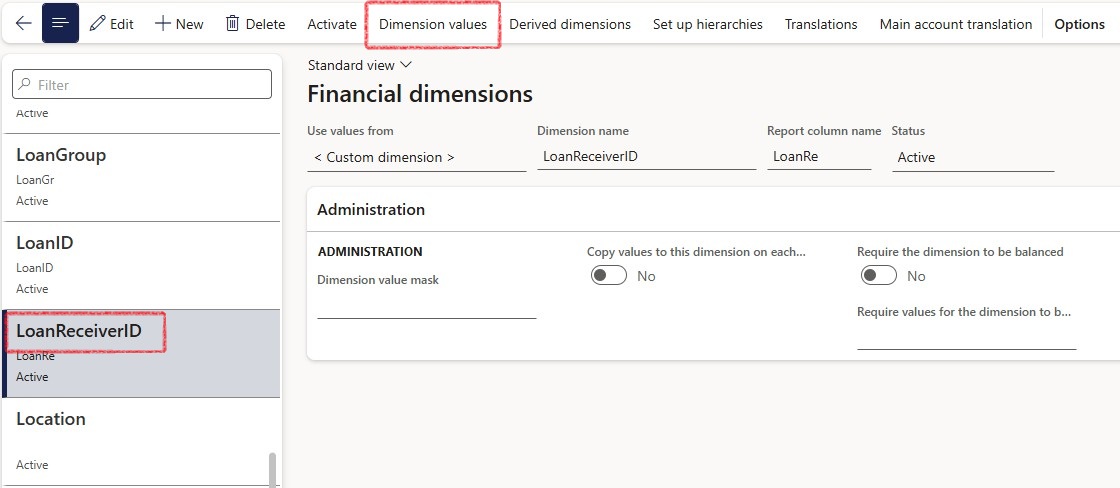Open the Options tab
This screenshot has width=1120, height=488.
click(x=1079, y=24)
